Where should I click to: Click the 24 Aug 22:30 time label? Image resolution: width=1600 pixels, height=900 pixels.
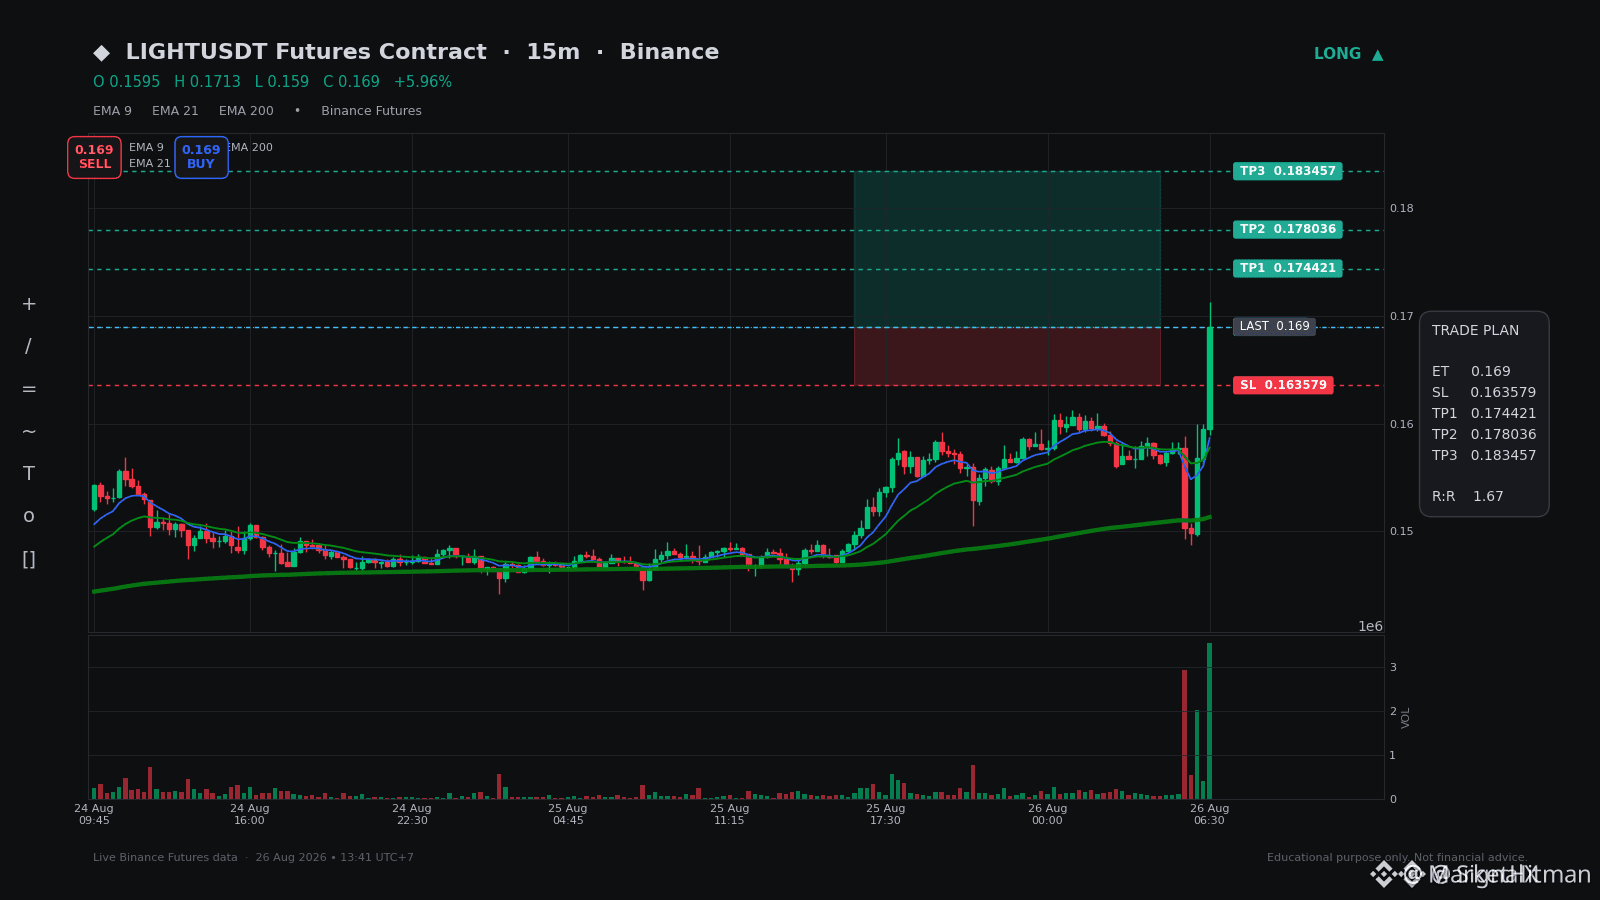point(412,814)
